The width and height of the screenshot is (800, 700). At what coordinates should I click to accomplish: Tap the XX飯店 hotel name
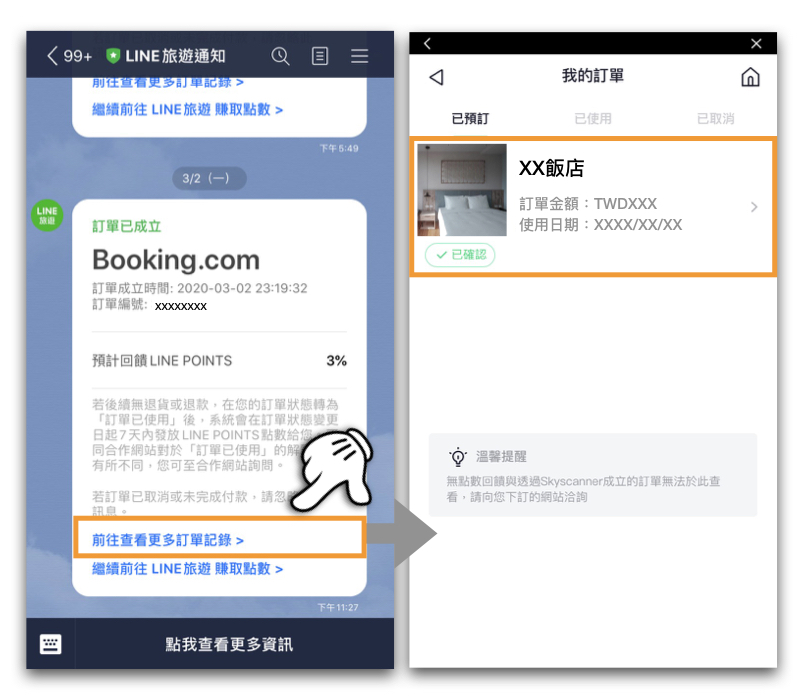click(552, 168)
